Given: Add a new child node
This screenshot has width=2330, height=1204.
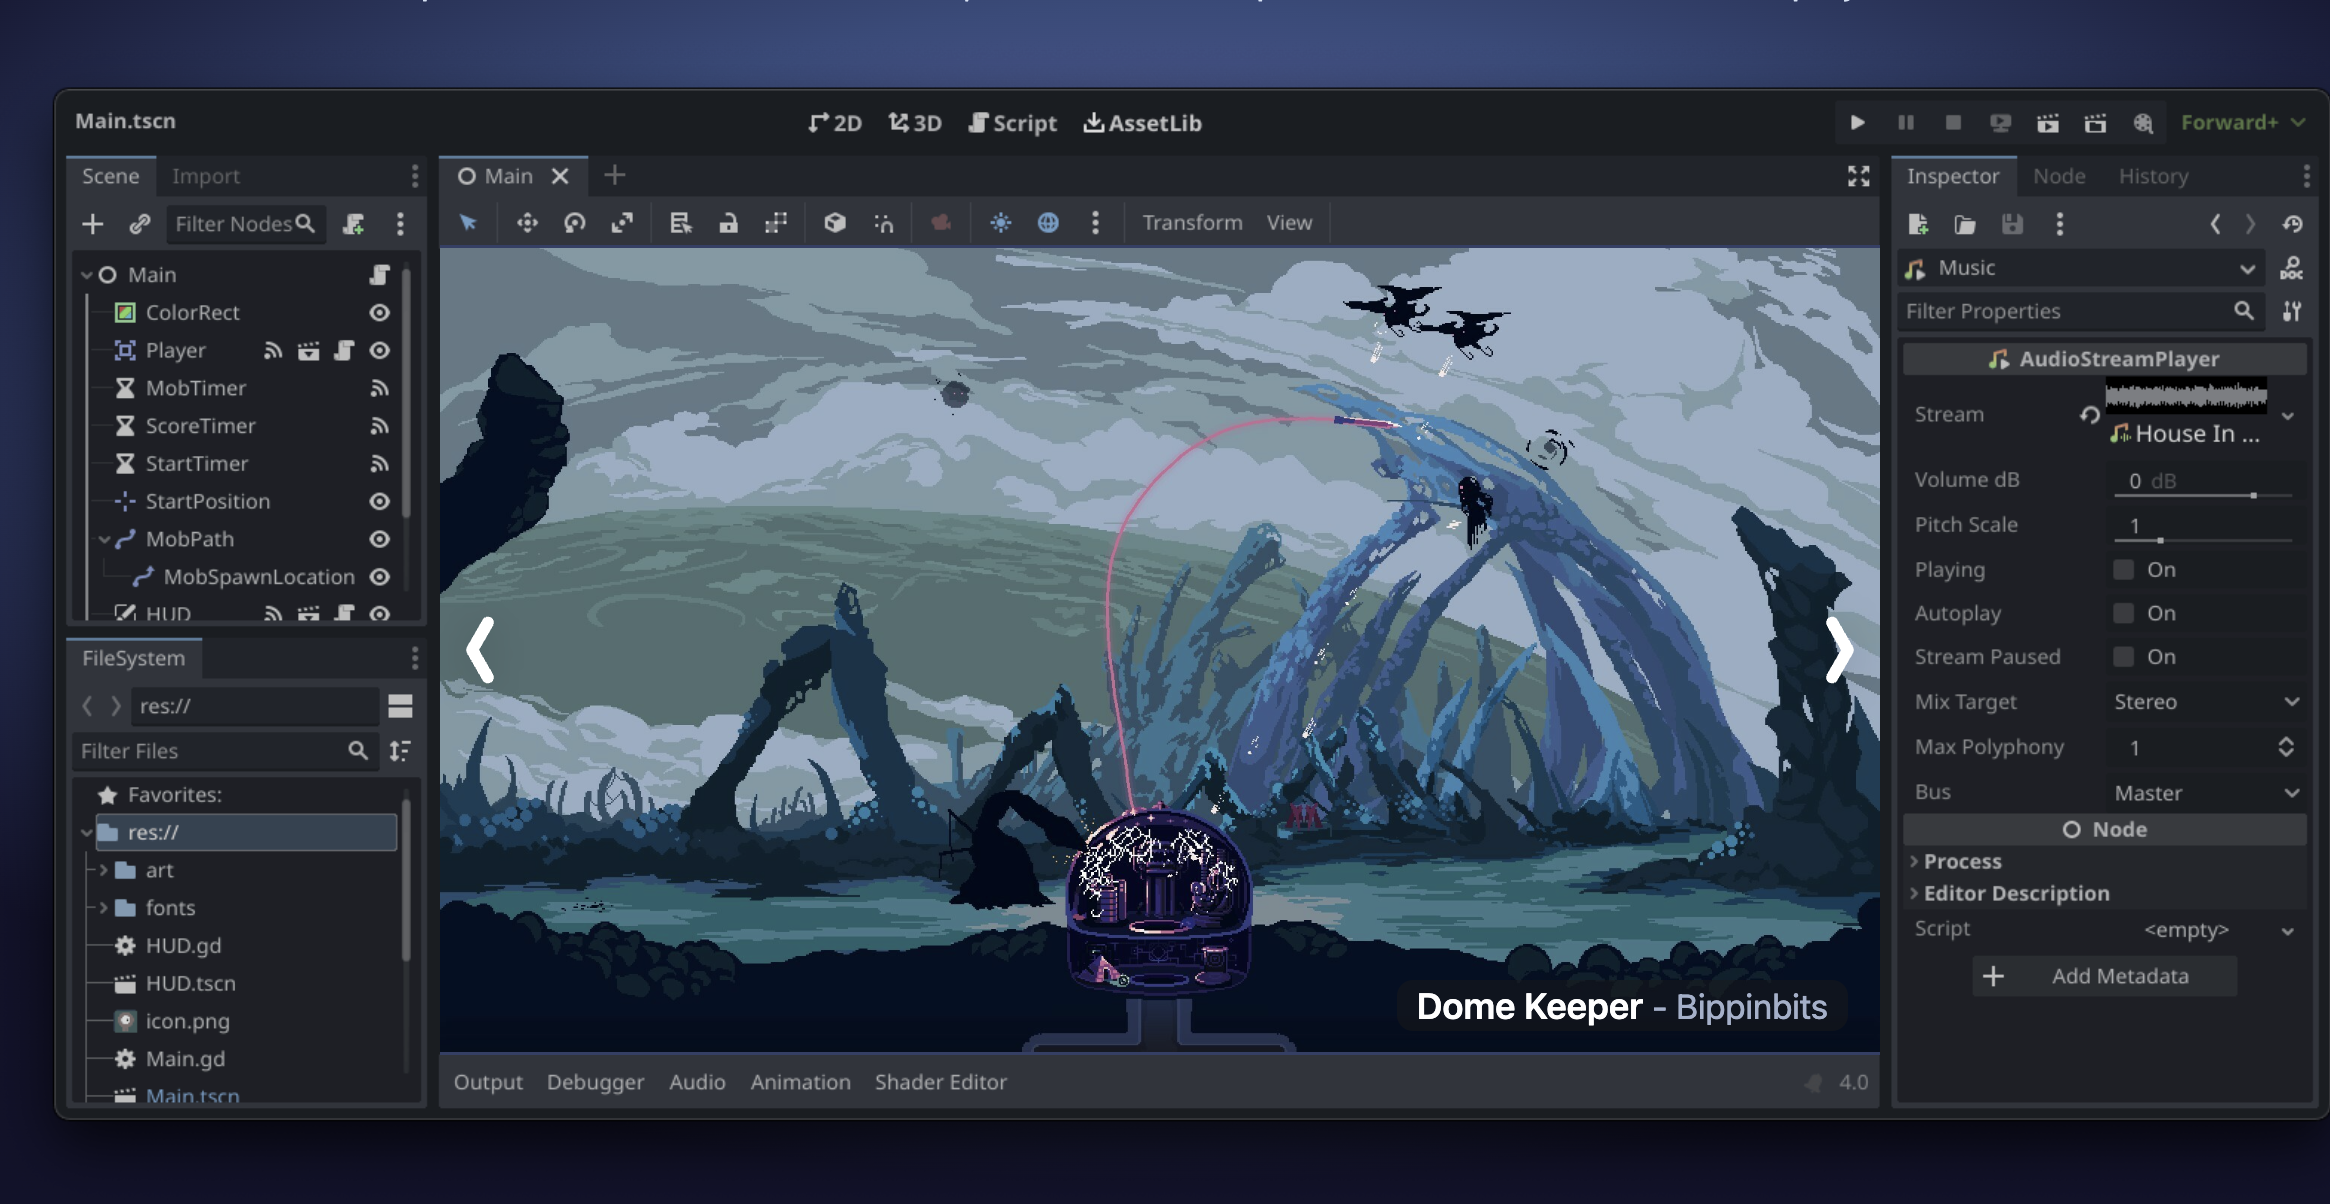Looking at the screenshot, I should pyautogui.click(x=92, y=224).
